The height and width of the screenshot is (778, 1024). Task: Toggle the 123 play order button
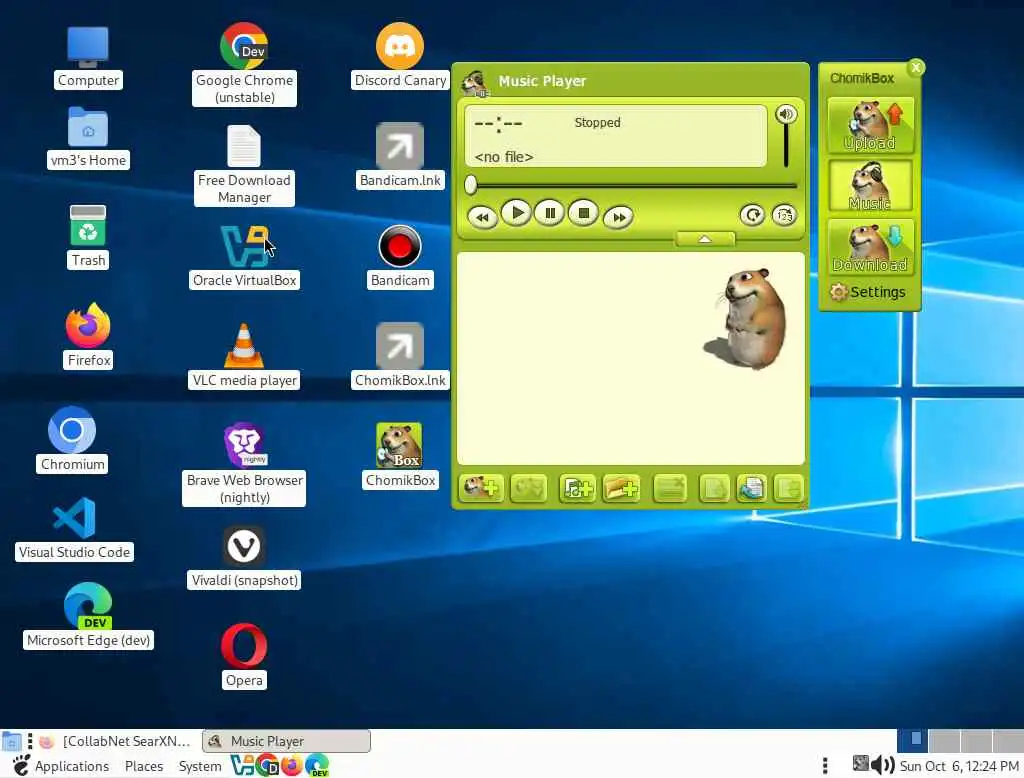tap(784, 215)
